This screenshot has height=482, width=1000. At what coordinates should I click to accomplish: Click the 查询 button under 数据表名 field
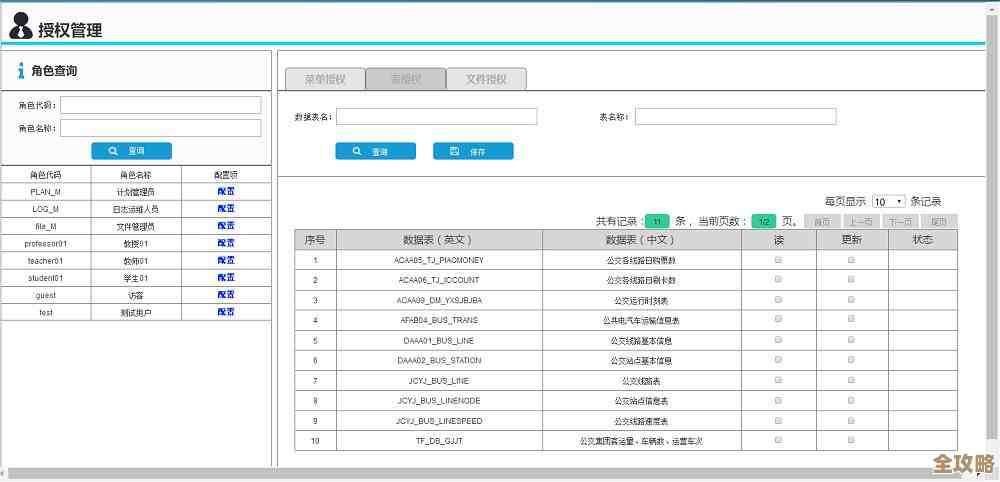pos(376,151)
